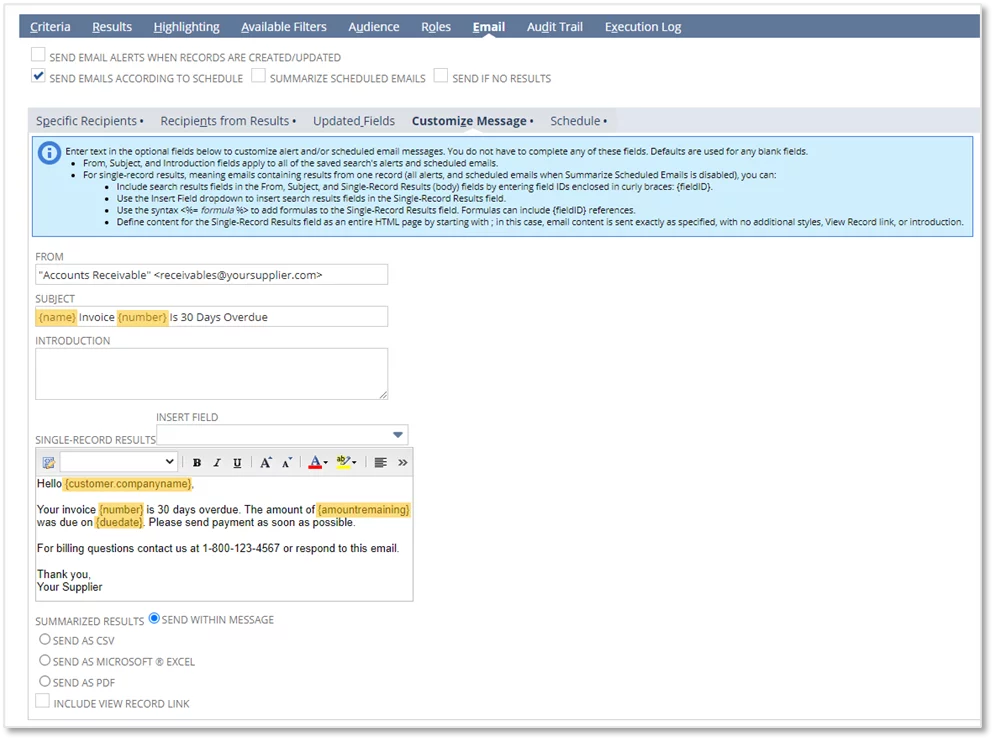Viewport: 995px width, 740px height.
Task: Expand more toolbar options with double chevron
Action: (402, 463)
